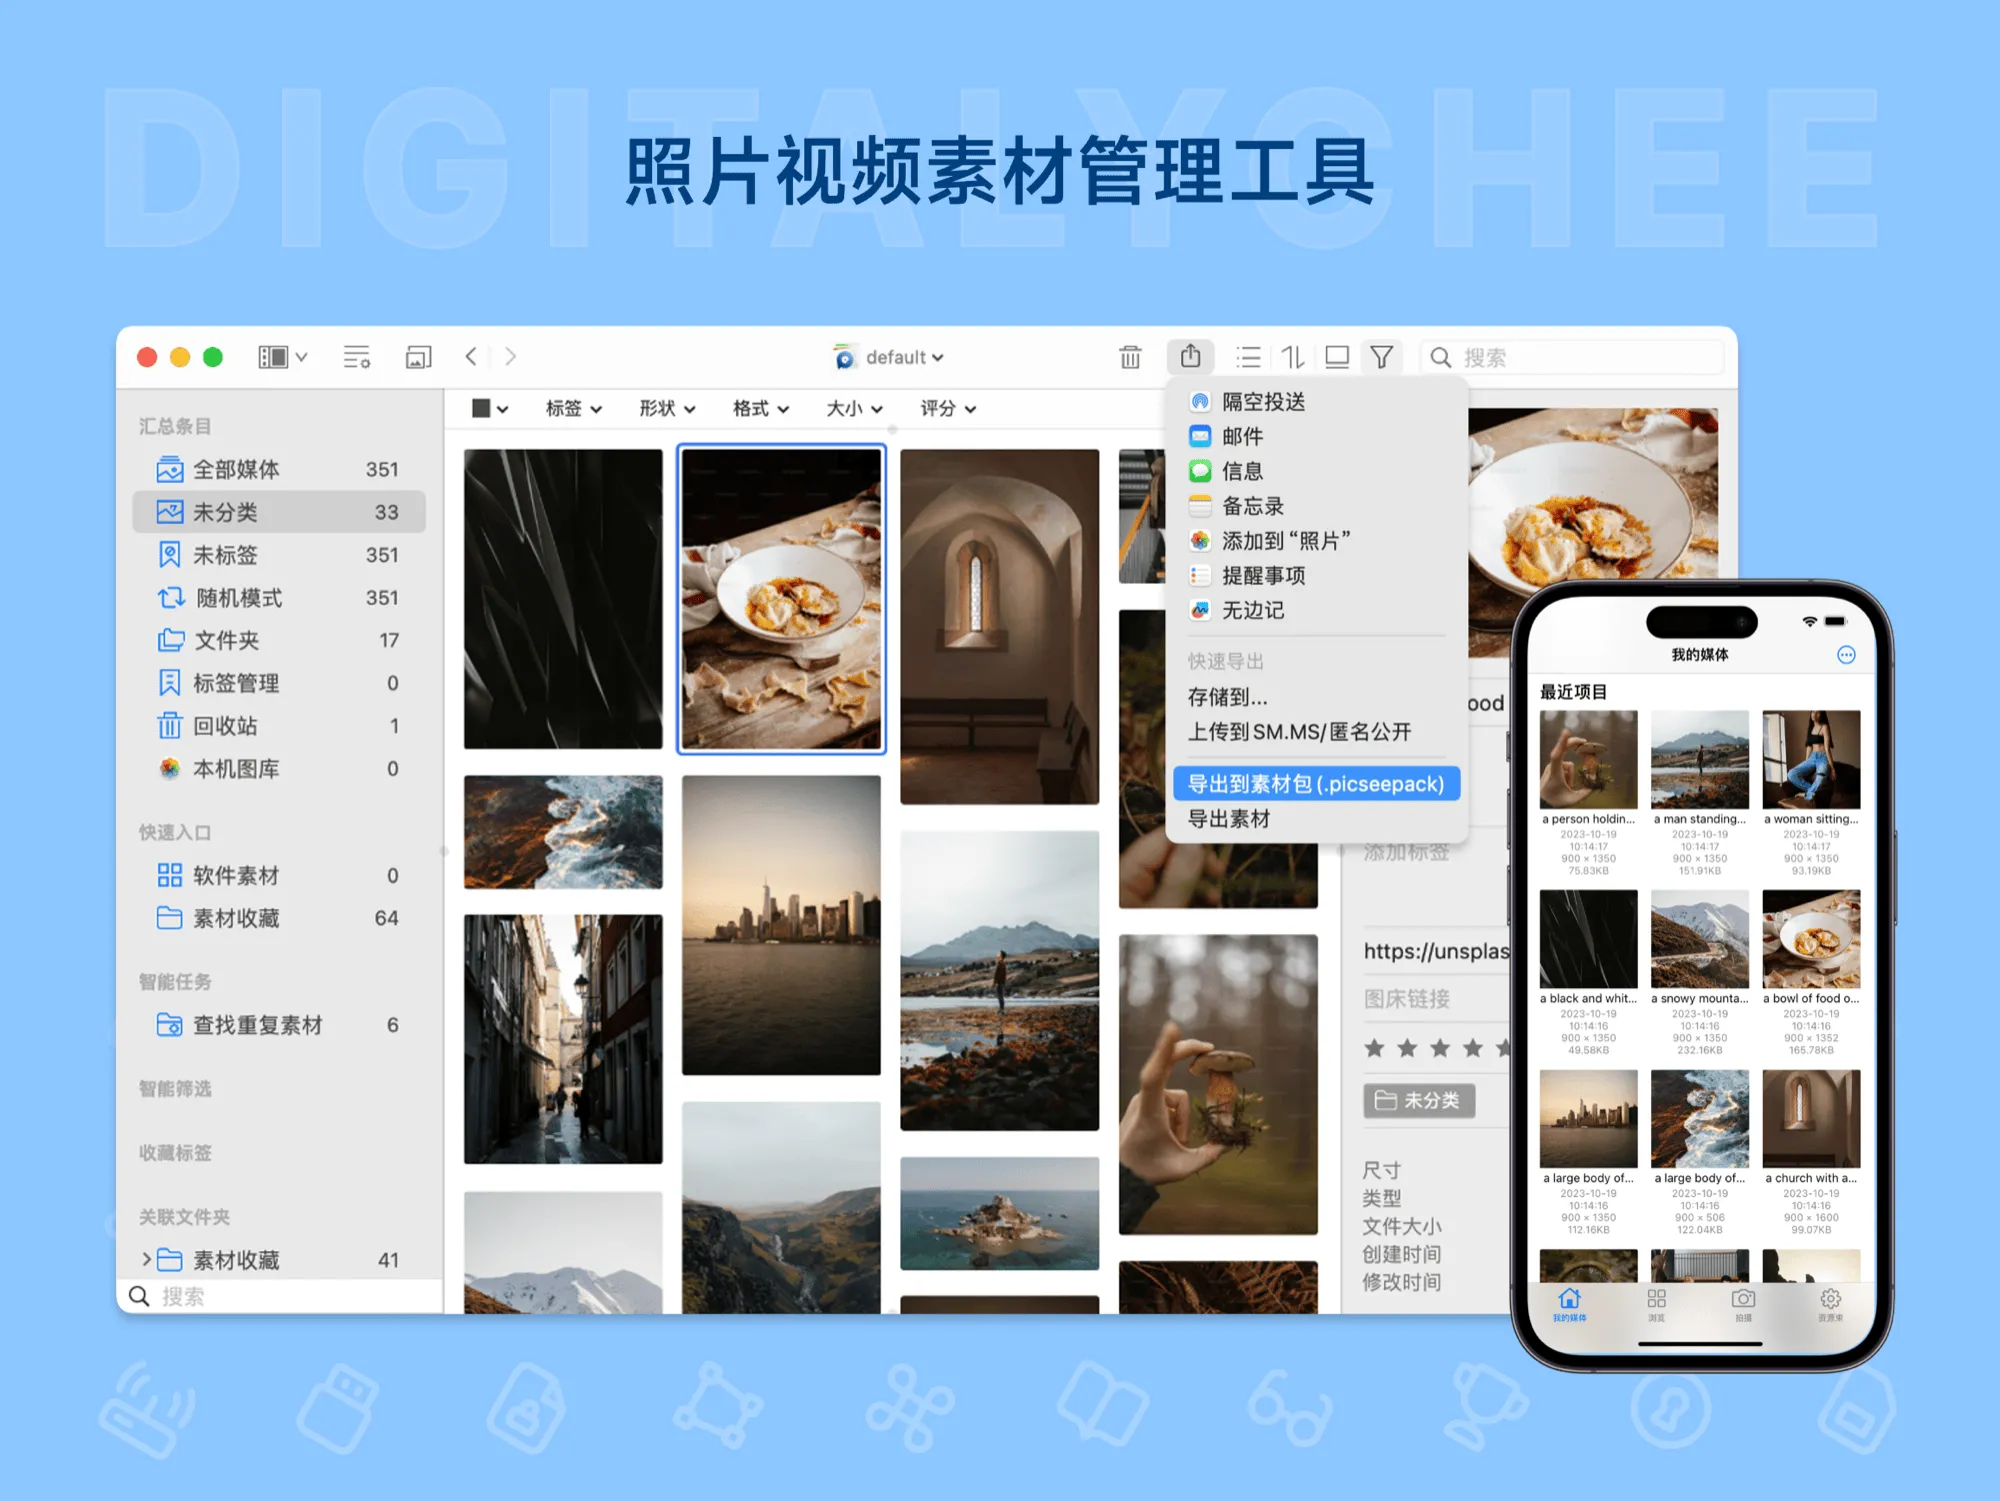
Task: Click the city skyline photo thumbnail
Action: pos(781,925)
